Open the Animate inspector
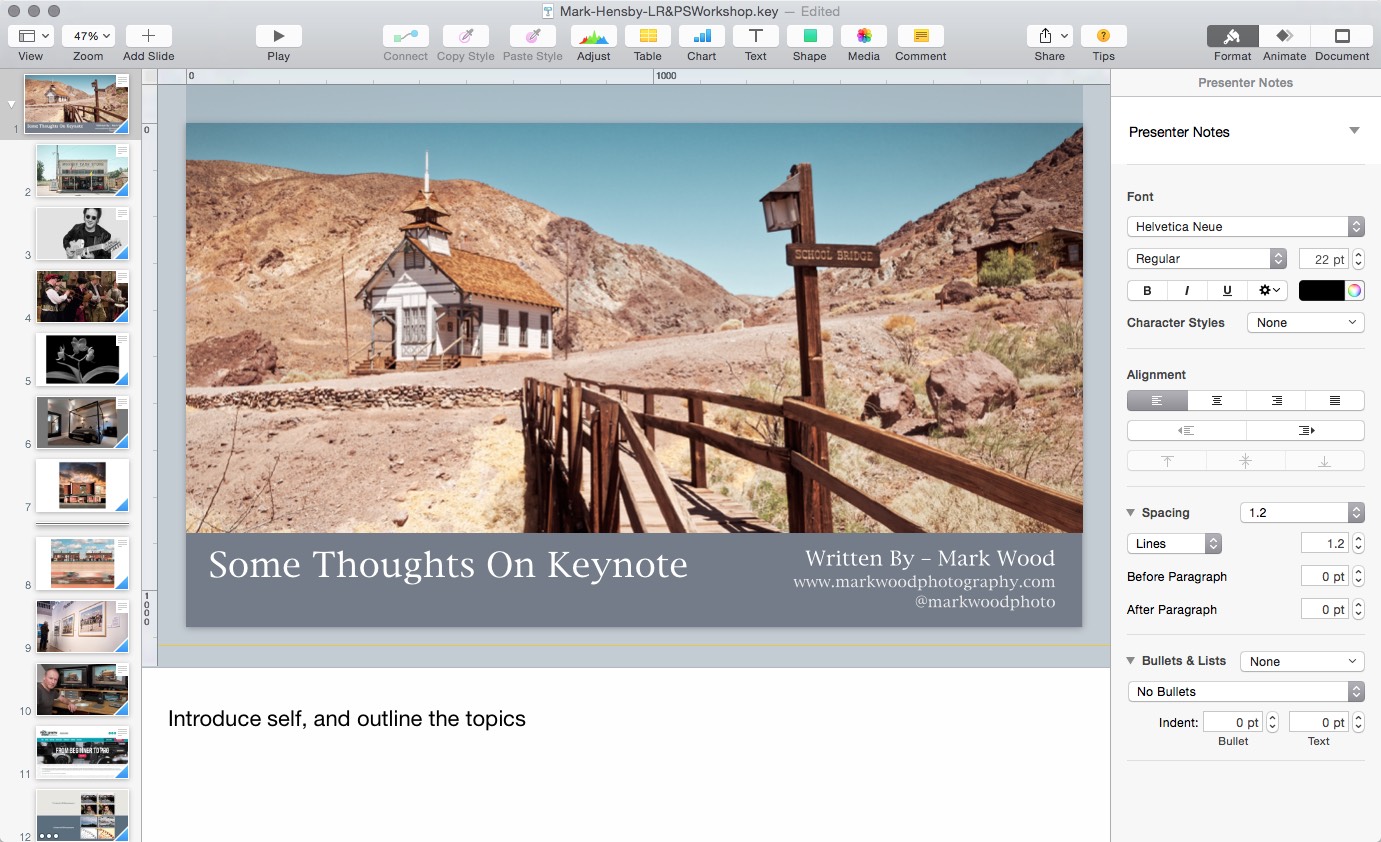1381x842 pixels. tap(1285, 36)
